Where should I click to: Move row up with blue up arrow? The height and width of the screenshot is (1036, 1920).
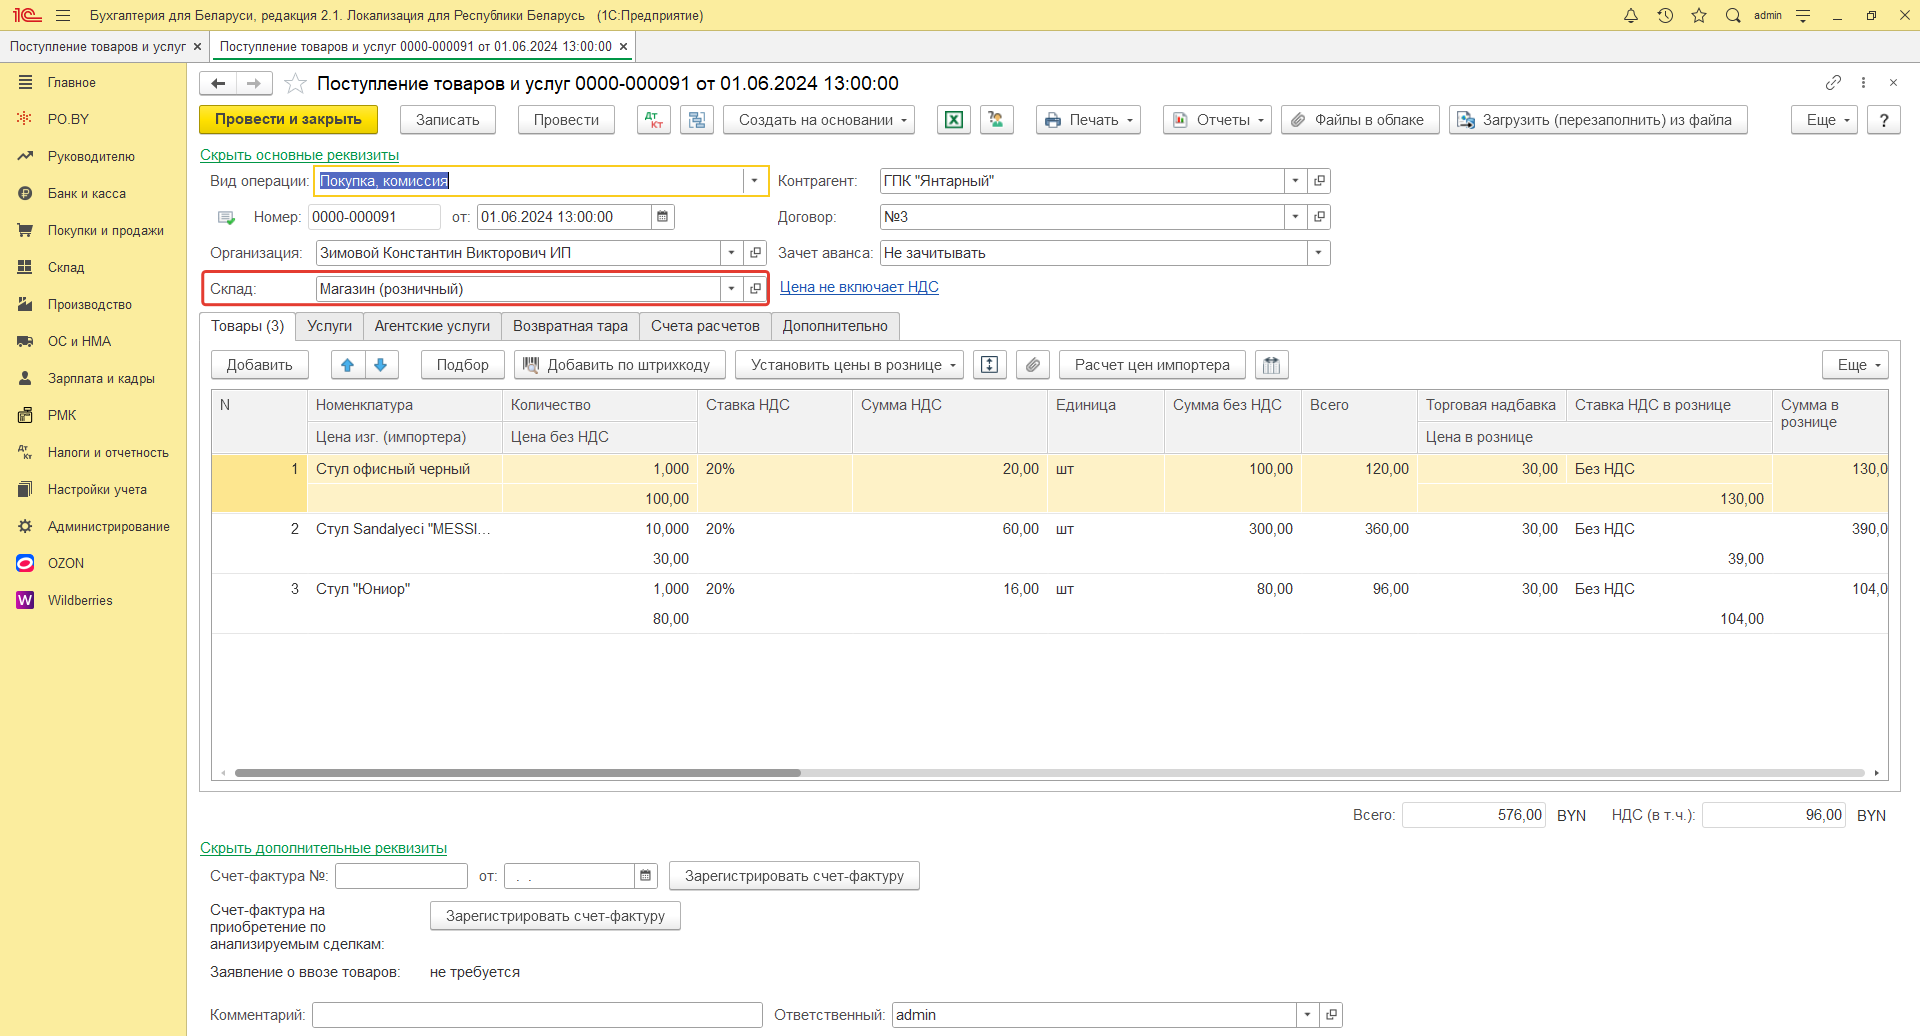pyautogui.click(x=348, y=365)
